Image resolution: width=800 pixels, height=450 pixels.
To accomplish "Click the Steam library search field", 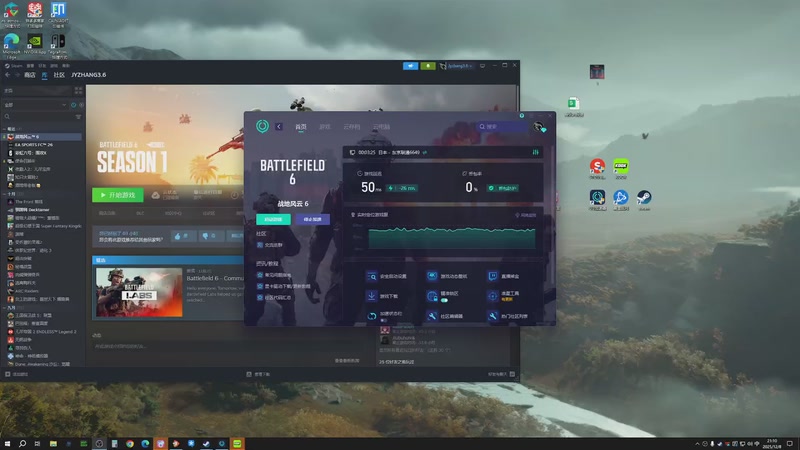I will (38, 117).
